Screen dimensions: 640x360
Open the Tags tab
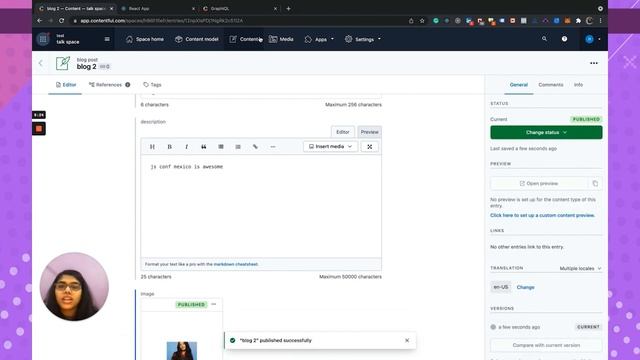pos(152,85)
